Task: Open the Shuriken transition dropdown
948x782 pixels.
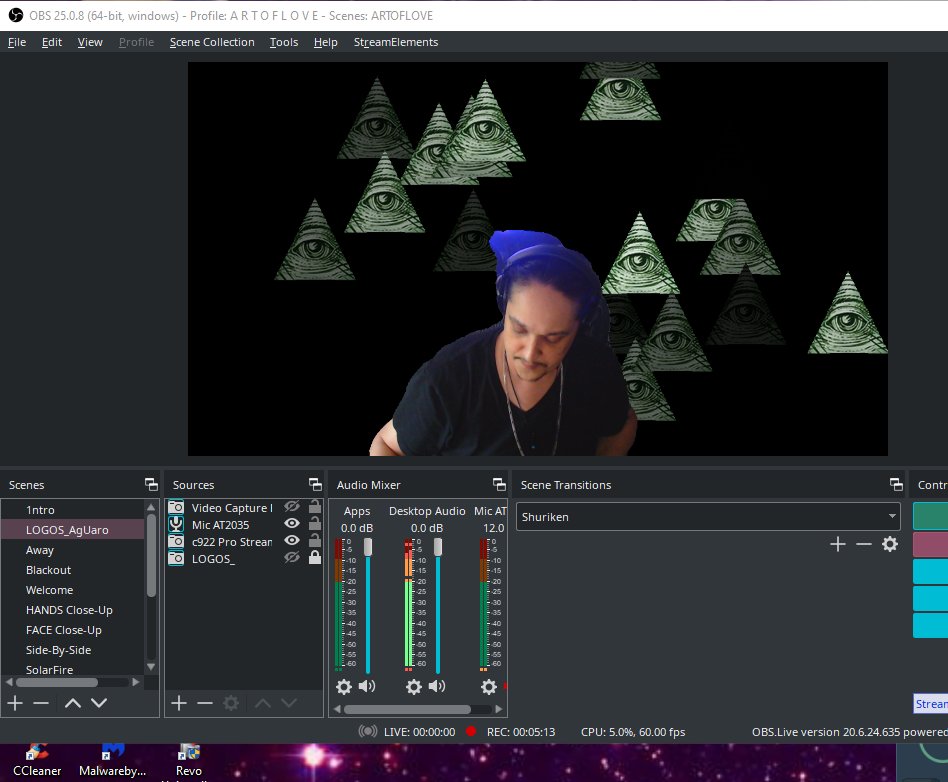Action: tap(708, 517)
